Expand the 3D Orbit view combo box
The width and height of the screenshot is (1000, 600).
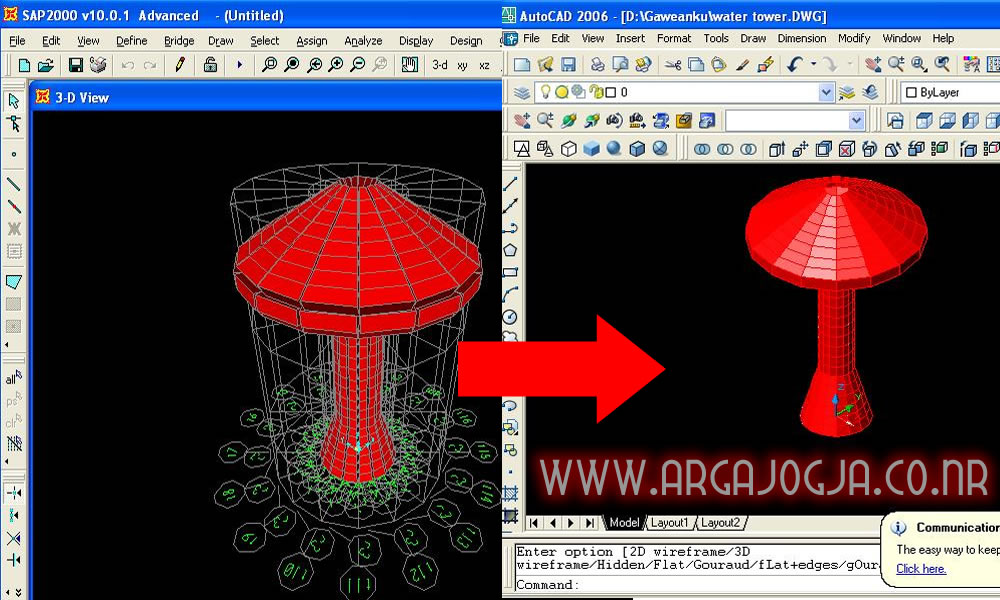coord(857,121)
